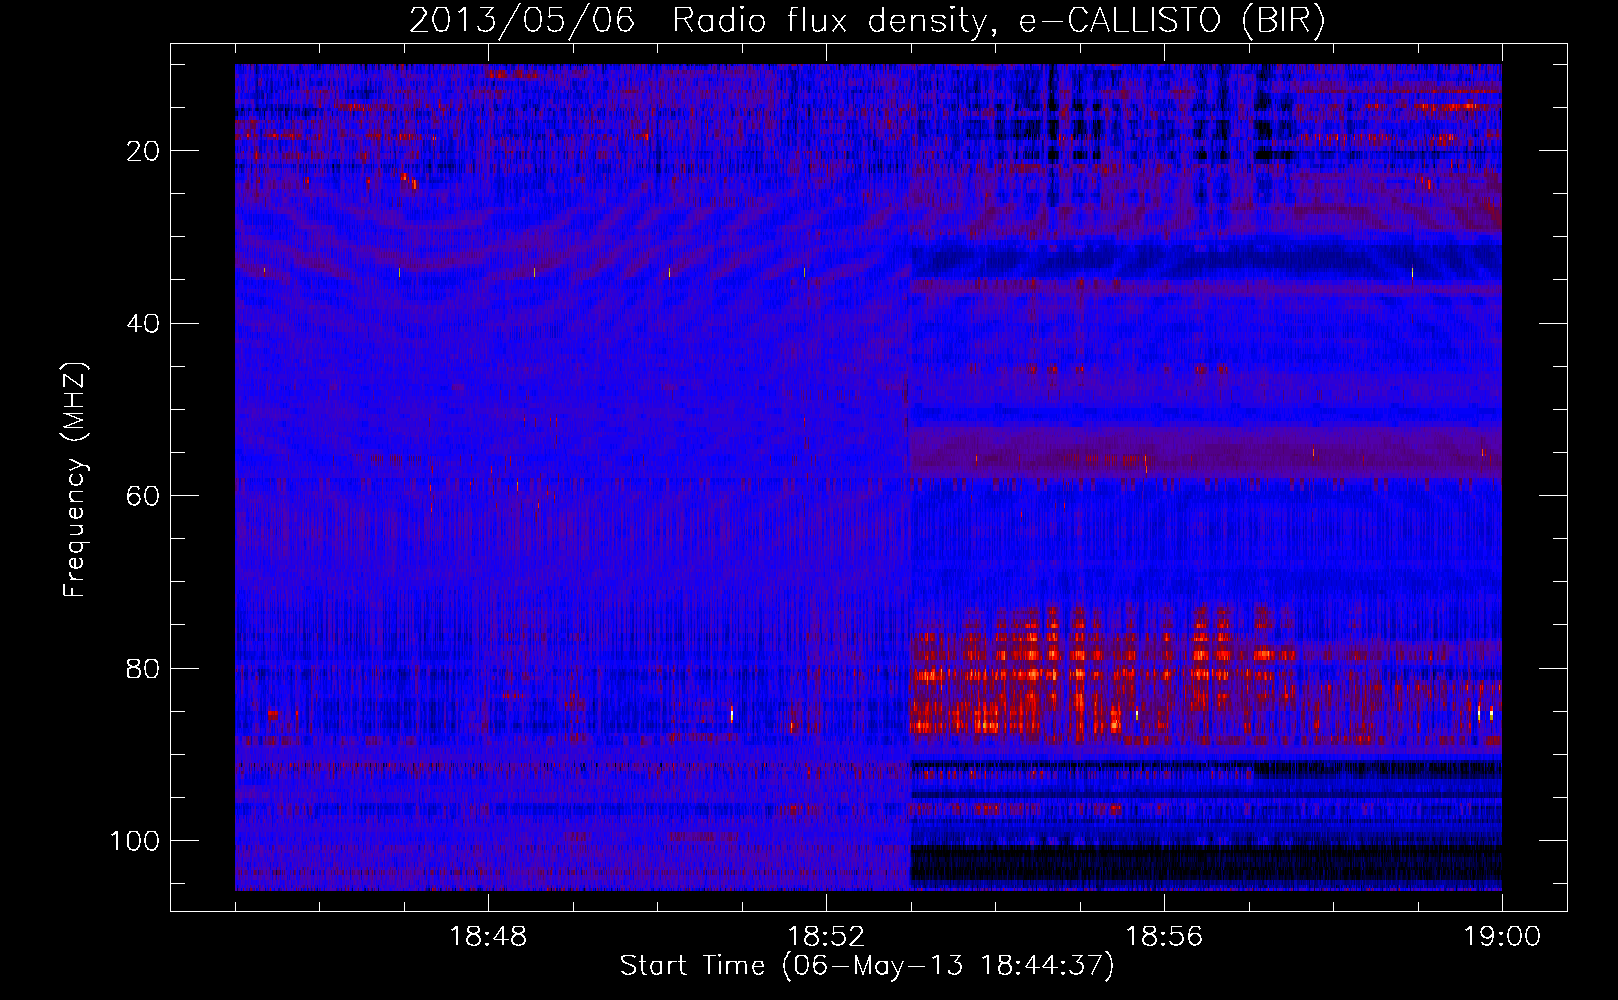Click the "19:00" time tick label
The height and width of the screenshot is (1000, 1618).
(1502, 937)
